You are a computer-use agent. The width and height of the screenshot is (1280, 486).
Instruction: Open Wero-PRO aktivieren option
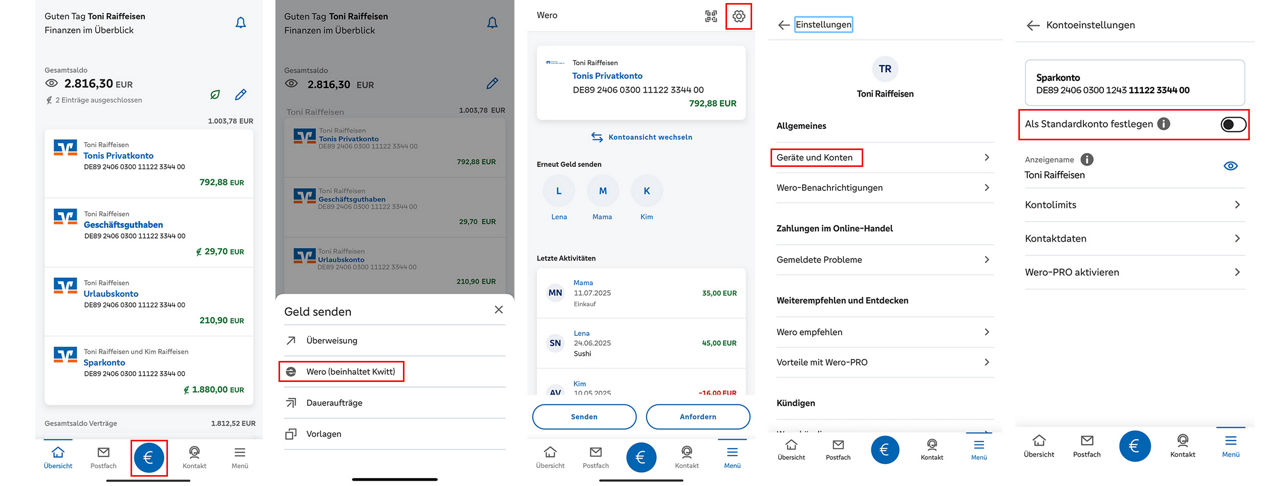[x=1132, y=272]
